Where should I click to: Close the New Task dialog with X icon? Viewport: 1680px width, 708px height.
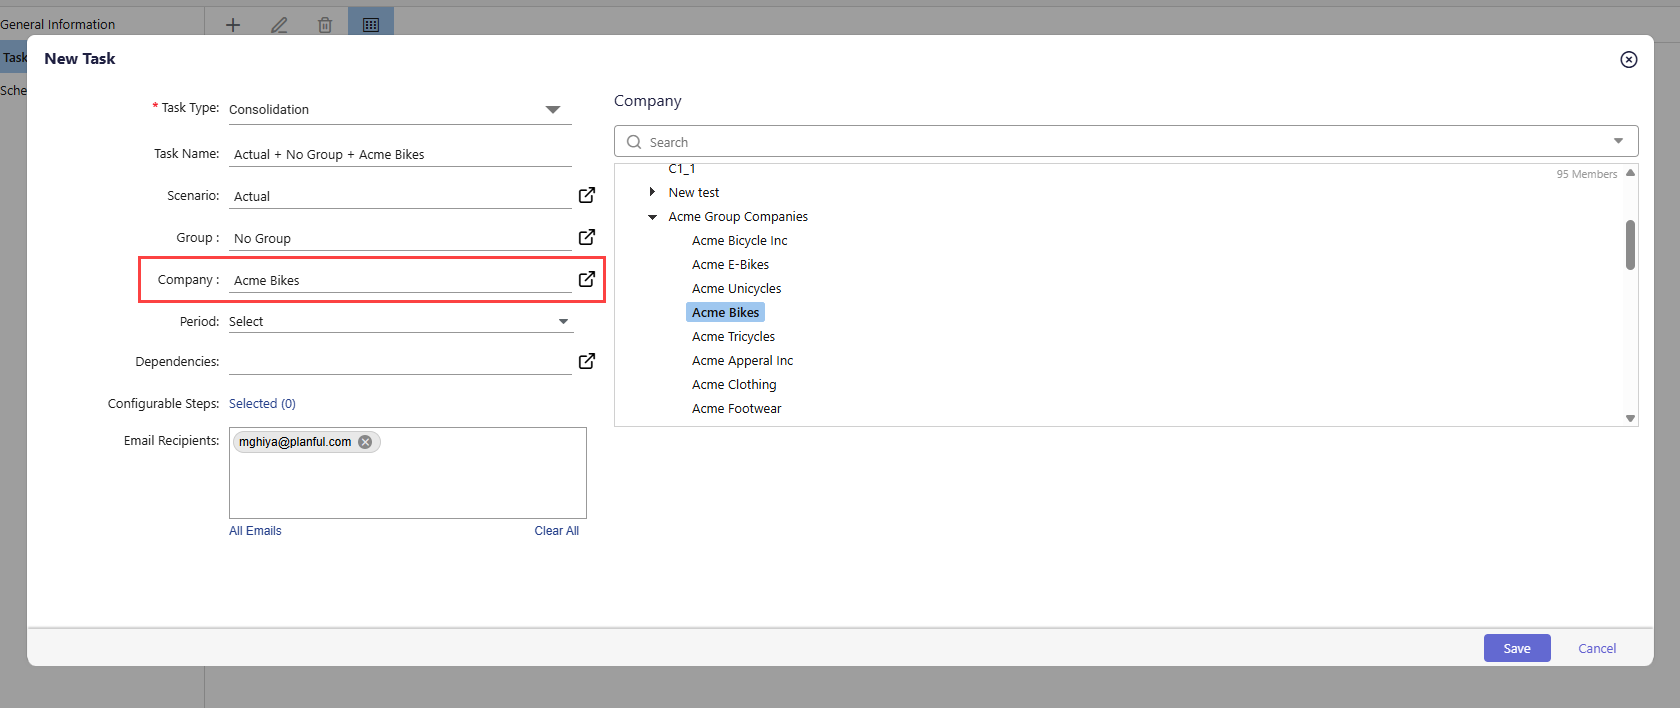(x=1629, y=59)
